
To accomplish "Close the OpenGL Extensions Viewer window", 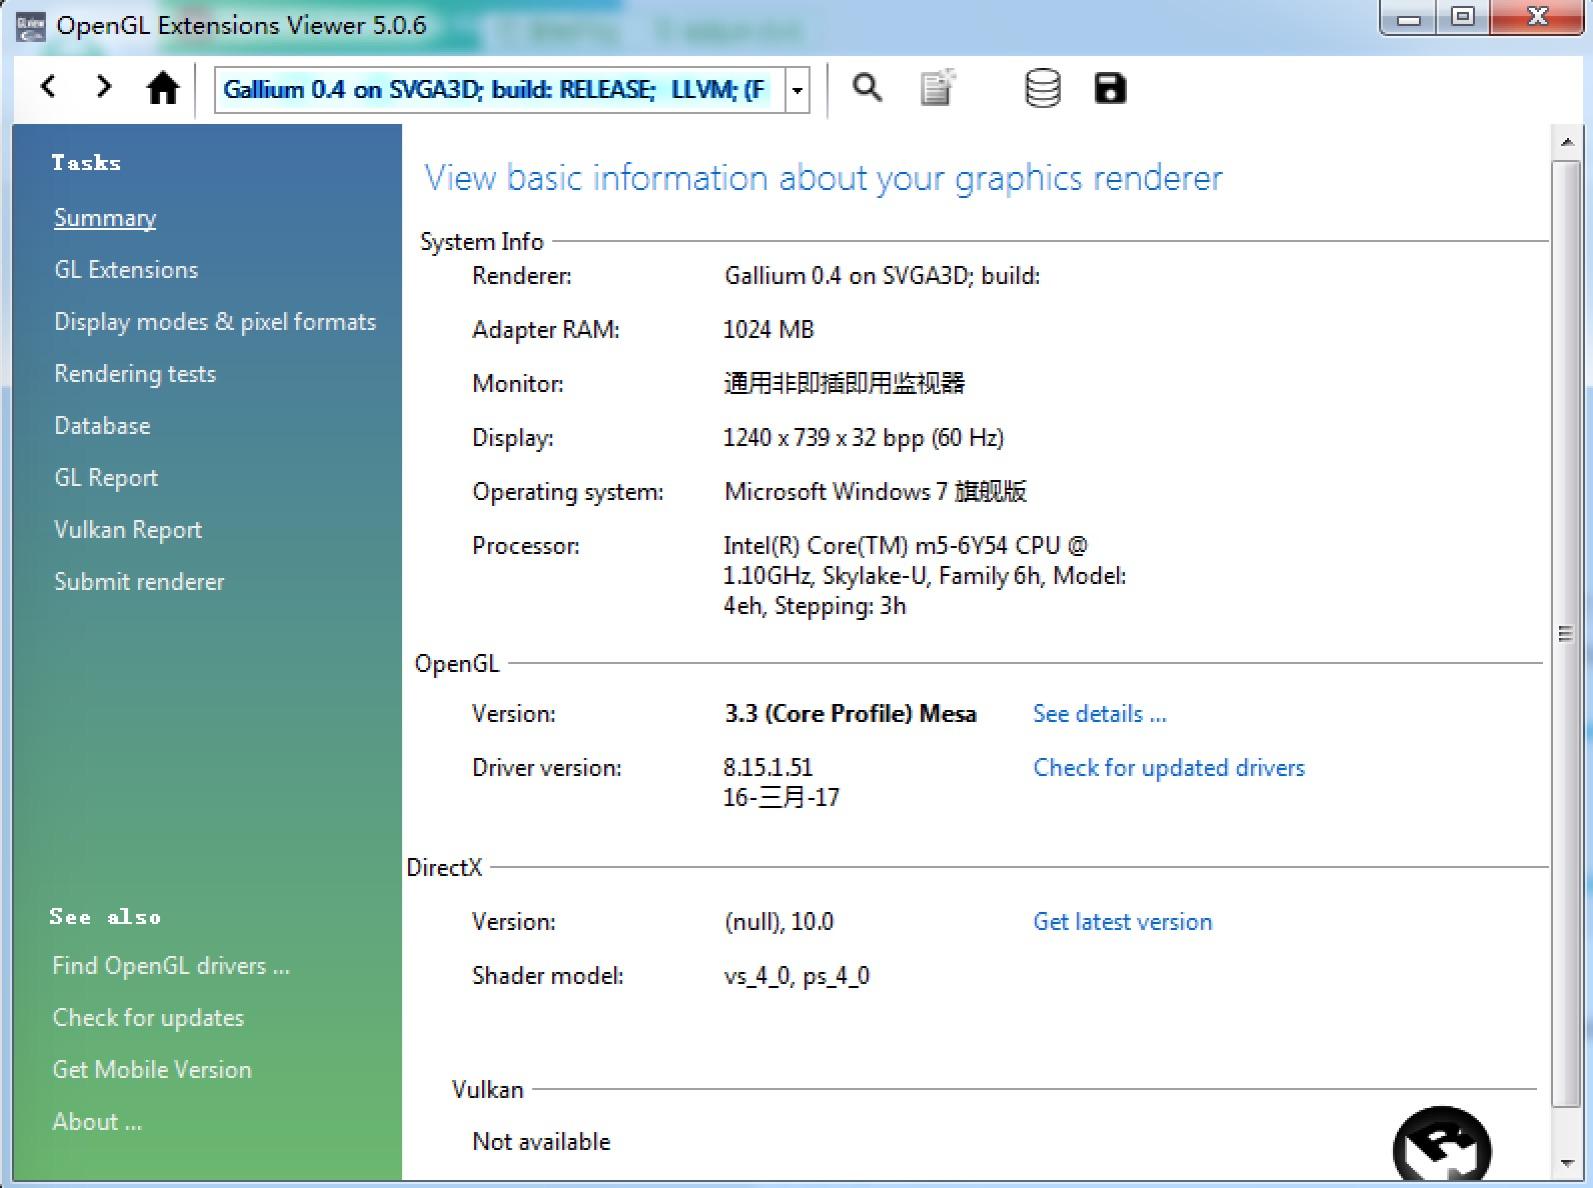I will pyautogui.click(x=1539, y=17).
